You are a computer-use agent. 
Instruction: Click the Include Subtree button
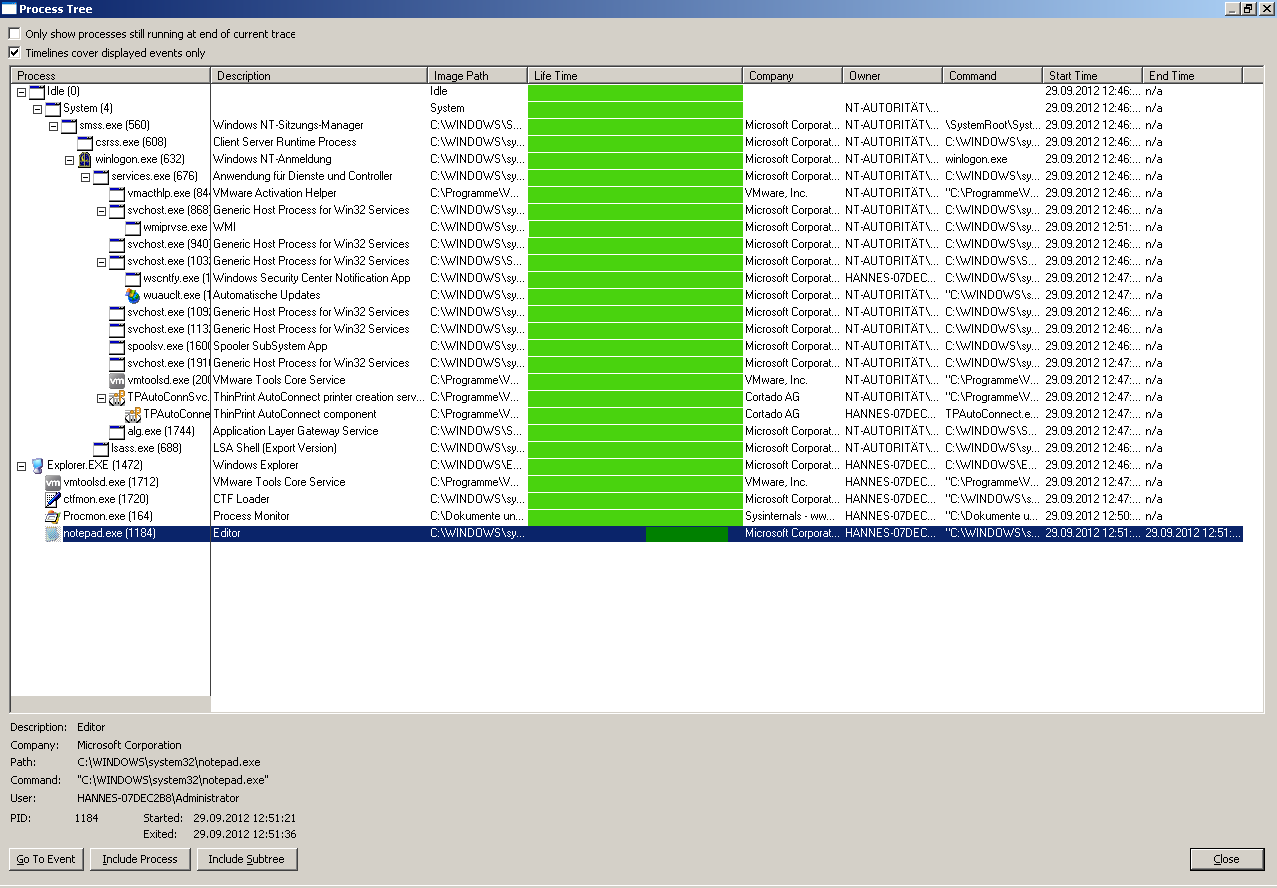(x=246, y=859)
